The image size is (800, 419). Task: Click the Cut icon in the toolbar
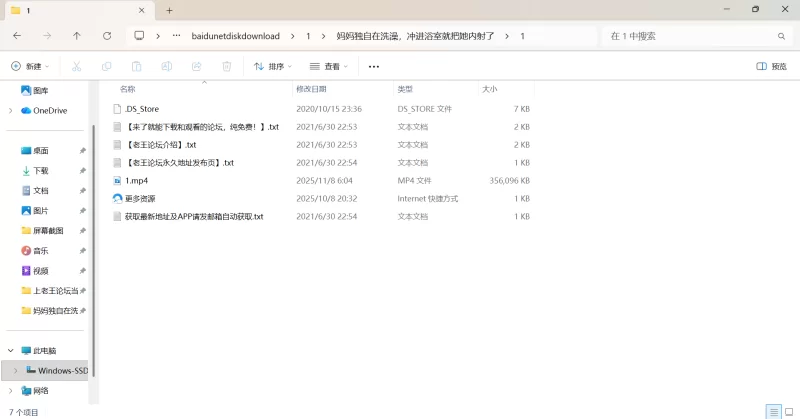point(76,66)
